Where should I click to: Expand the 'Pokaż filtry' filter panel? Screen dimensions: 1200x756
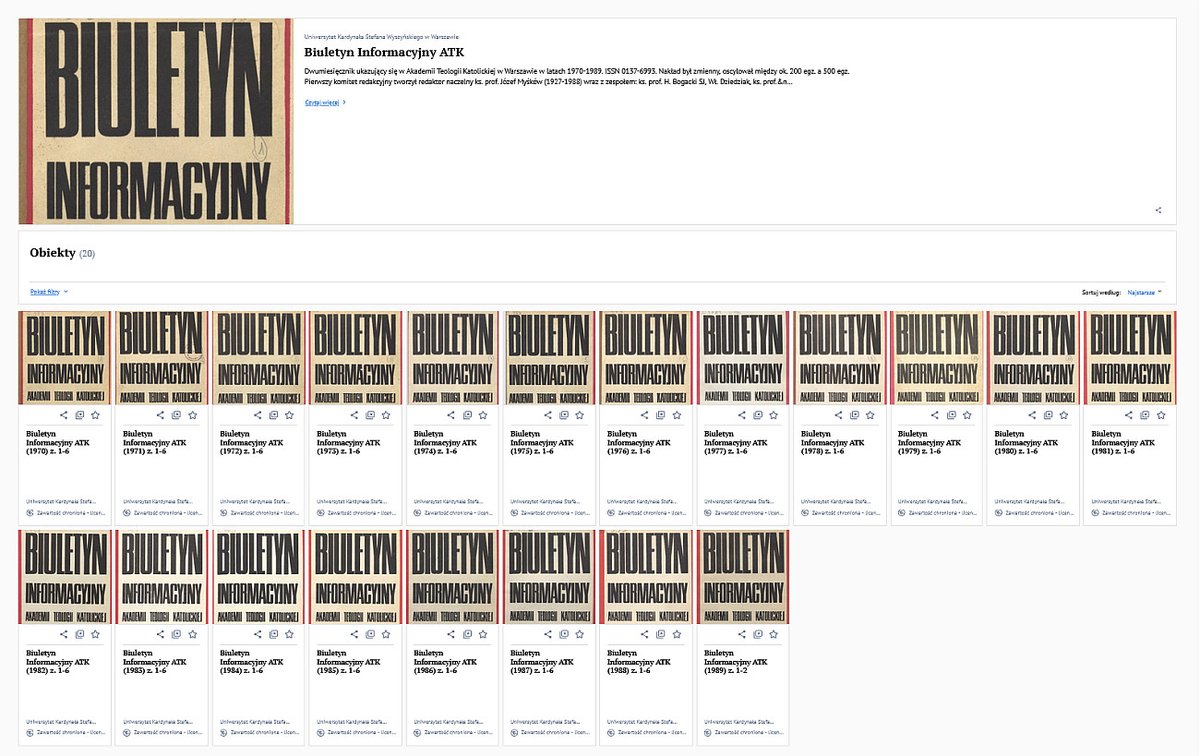[49, 292]
